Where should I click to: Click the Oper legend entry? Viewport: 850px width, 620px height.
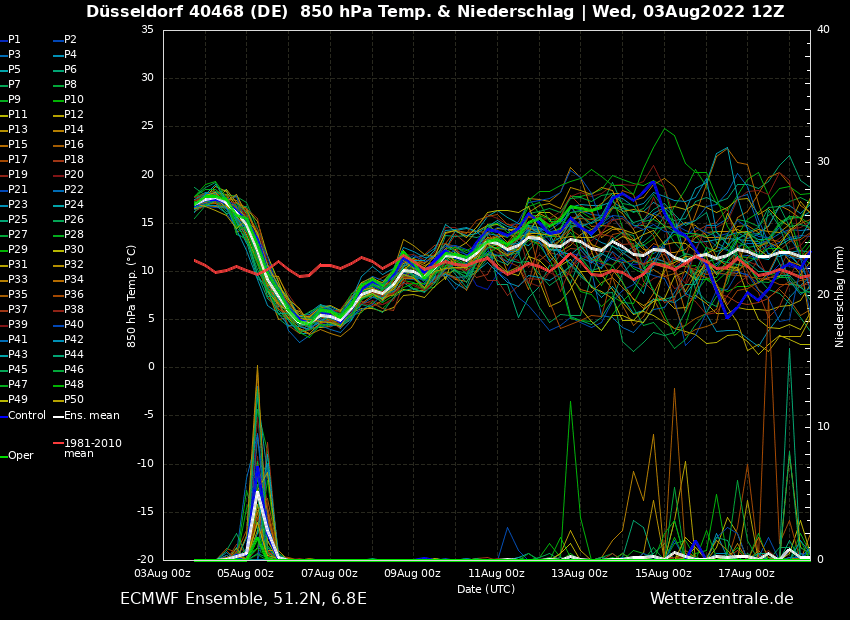point(20,456)
